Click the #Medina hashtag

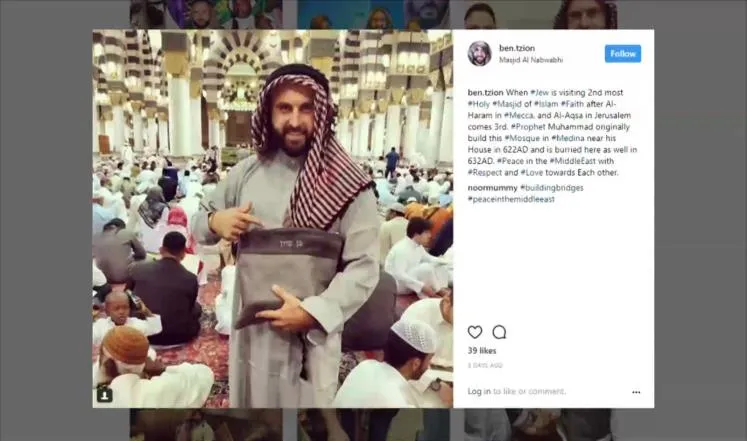point(568,138)
